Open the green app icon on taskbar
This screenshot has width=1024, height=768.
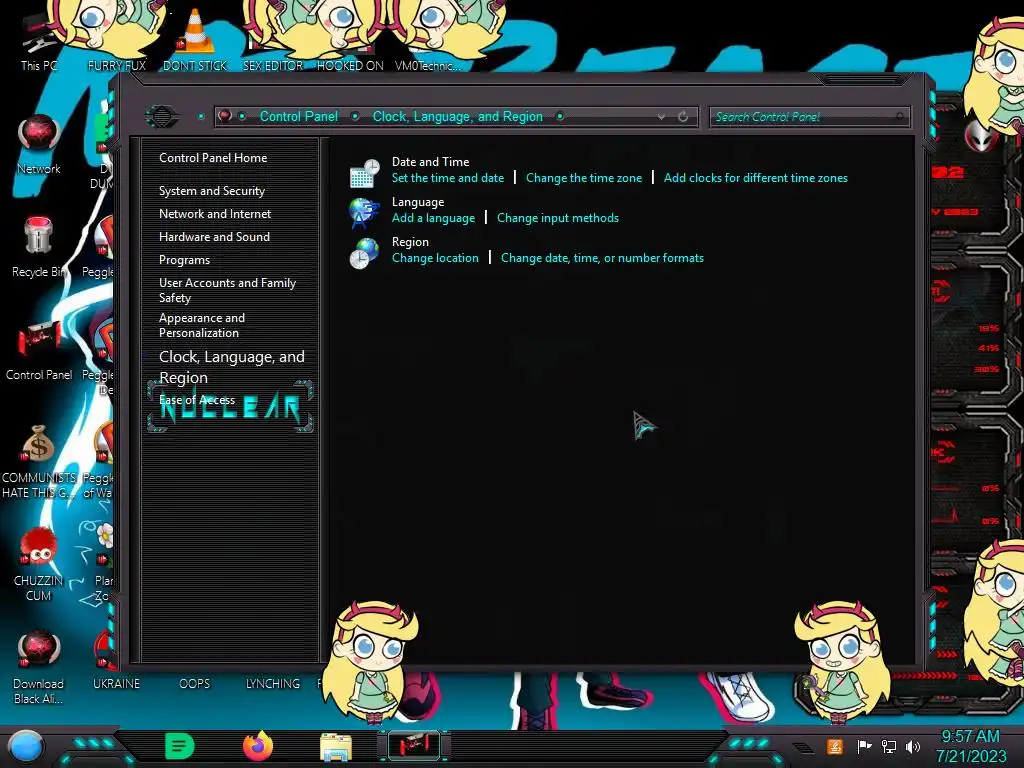tap(180, 746)
